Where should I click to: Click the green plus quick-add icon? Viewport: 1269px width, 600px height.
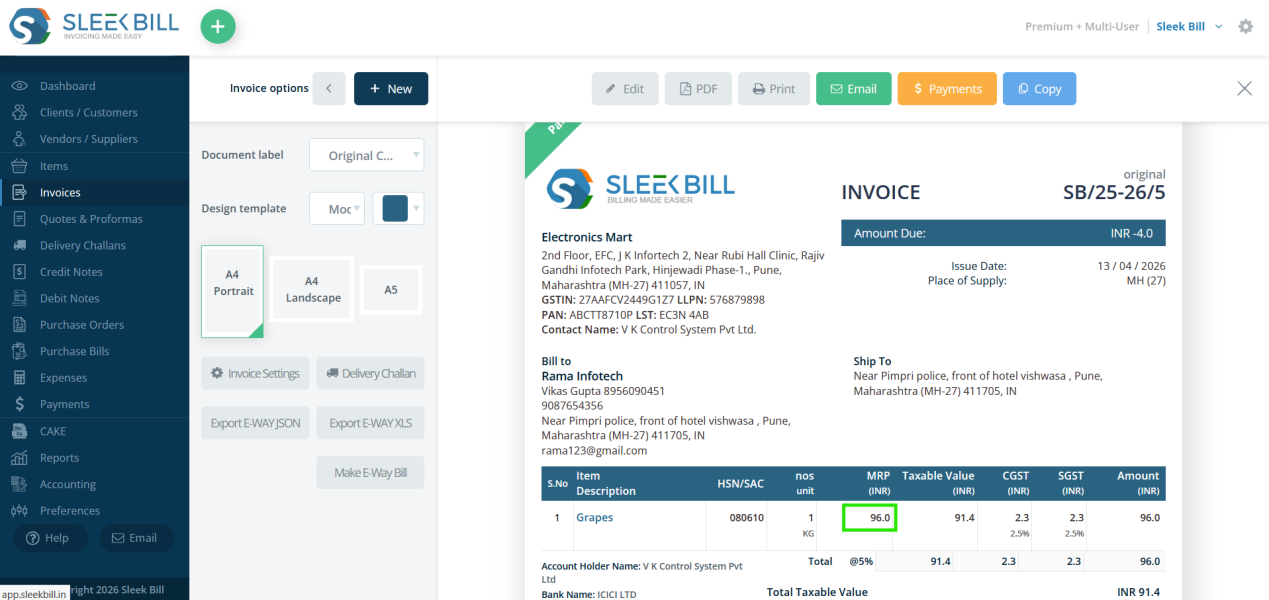coord(218,26)
